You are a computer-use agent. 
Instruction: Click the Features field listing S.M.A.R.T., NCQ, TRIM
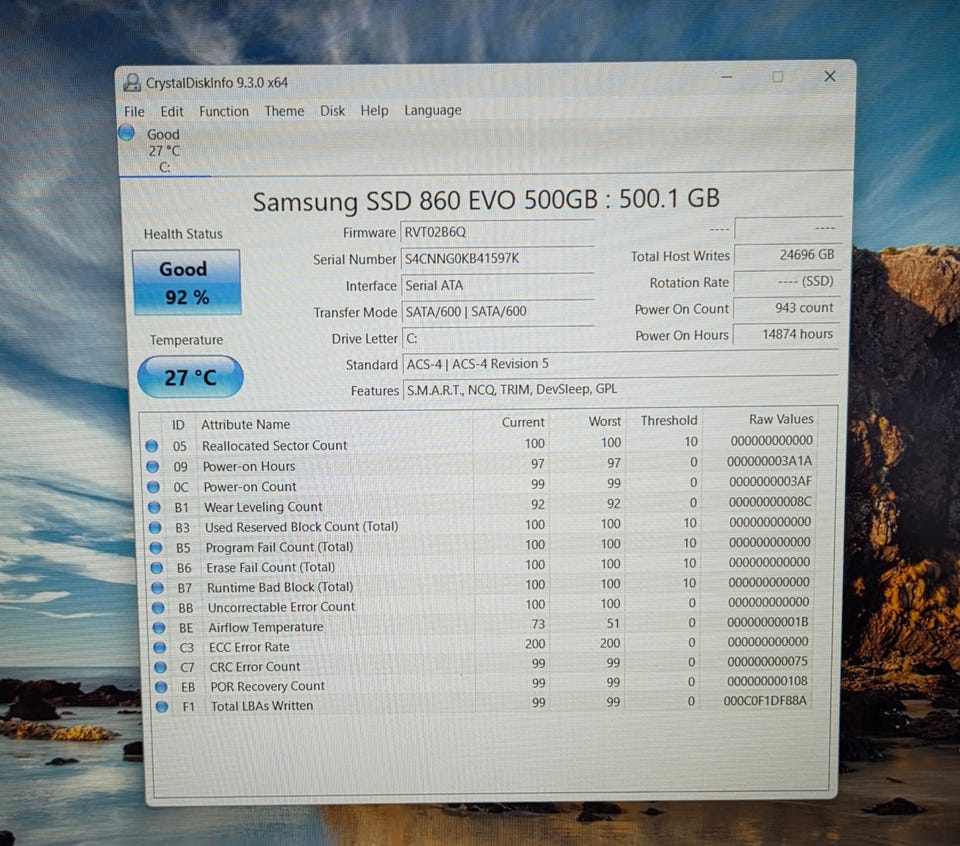(620, 389)
